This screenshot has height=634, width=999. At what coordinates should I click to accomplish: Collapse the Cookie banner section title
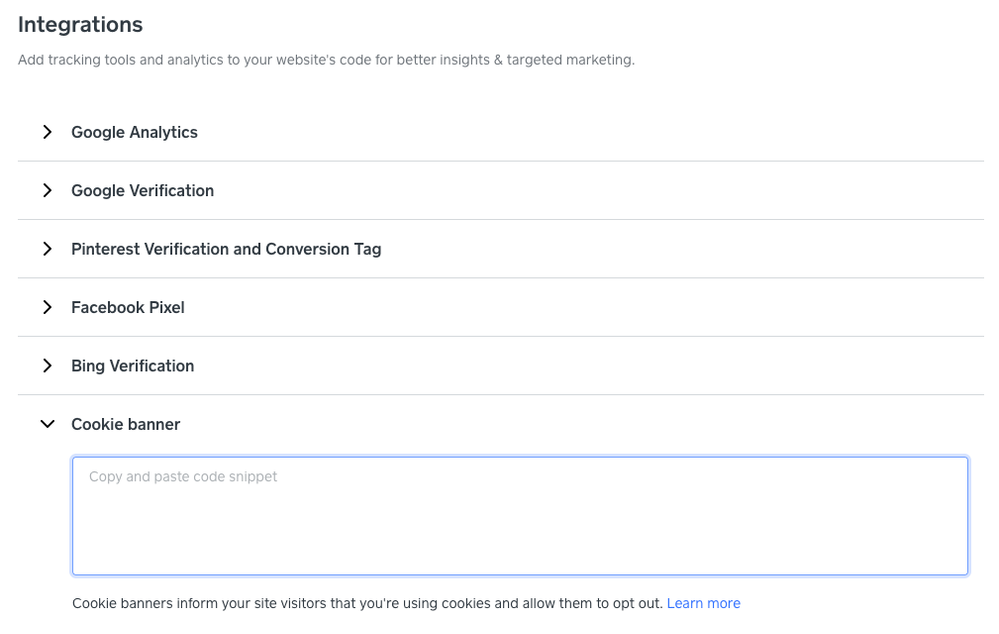tap(125, 424)
